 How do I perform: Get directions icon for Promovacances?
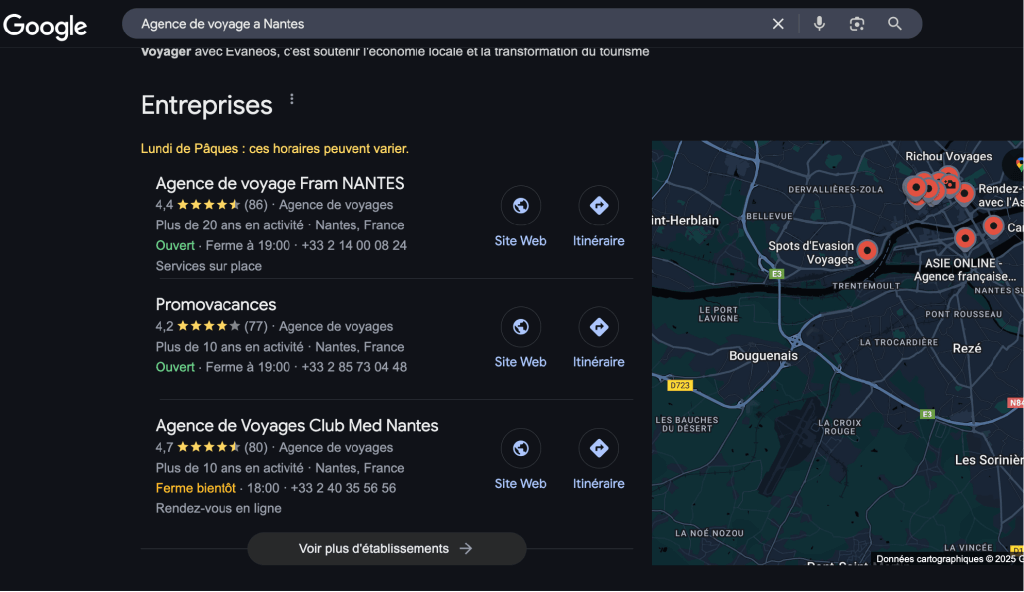click(599, 327)
